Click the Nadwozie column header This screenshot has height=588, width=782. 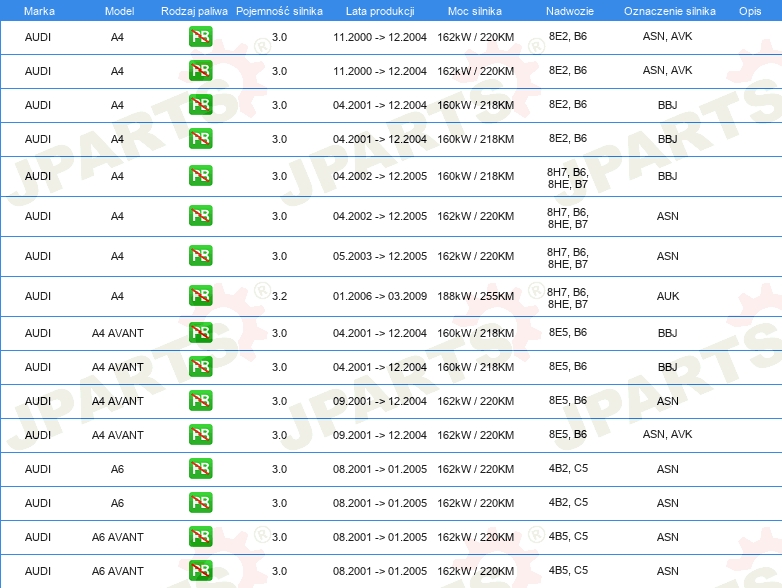(570, 11)
